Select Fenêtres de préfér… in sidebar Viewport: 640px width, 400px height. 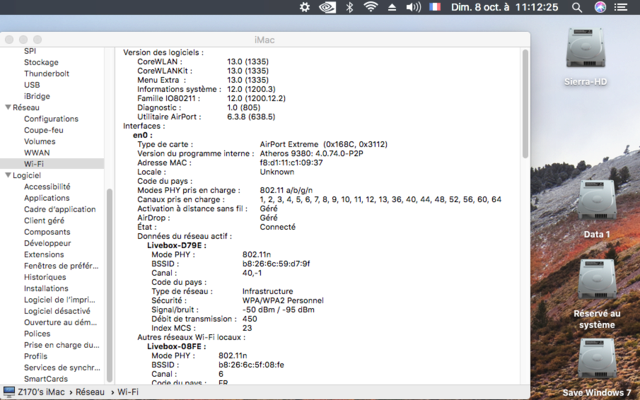coord(61,266)
